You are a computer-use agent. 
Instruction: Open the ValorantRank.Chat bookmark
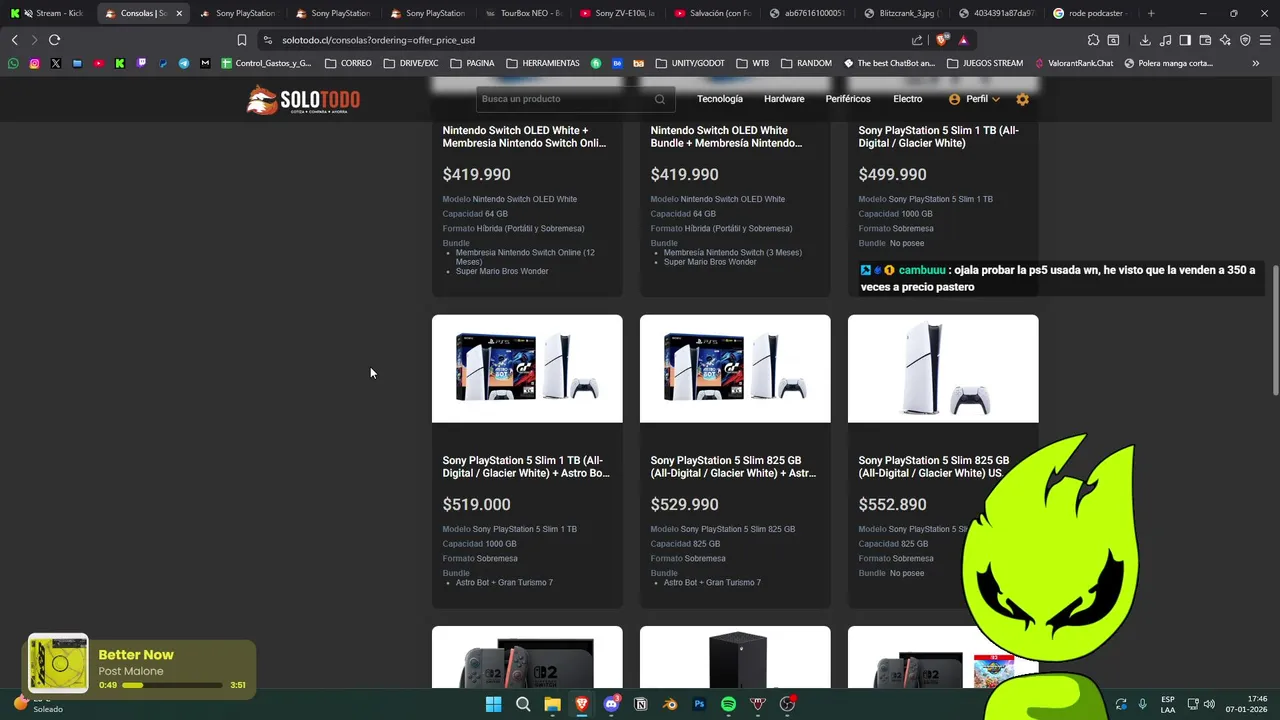coord(1073,63)
